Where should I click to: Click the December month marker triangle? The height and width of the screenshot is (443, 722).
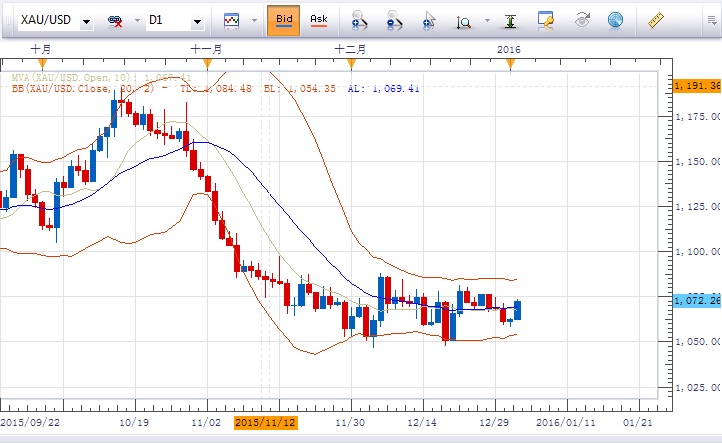pyautogui.click(x=351, y=64)
